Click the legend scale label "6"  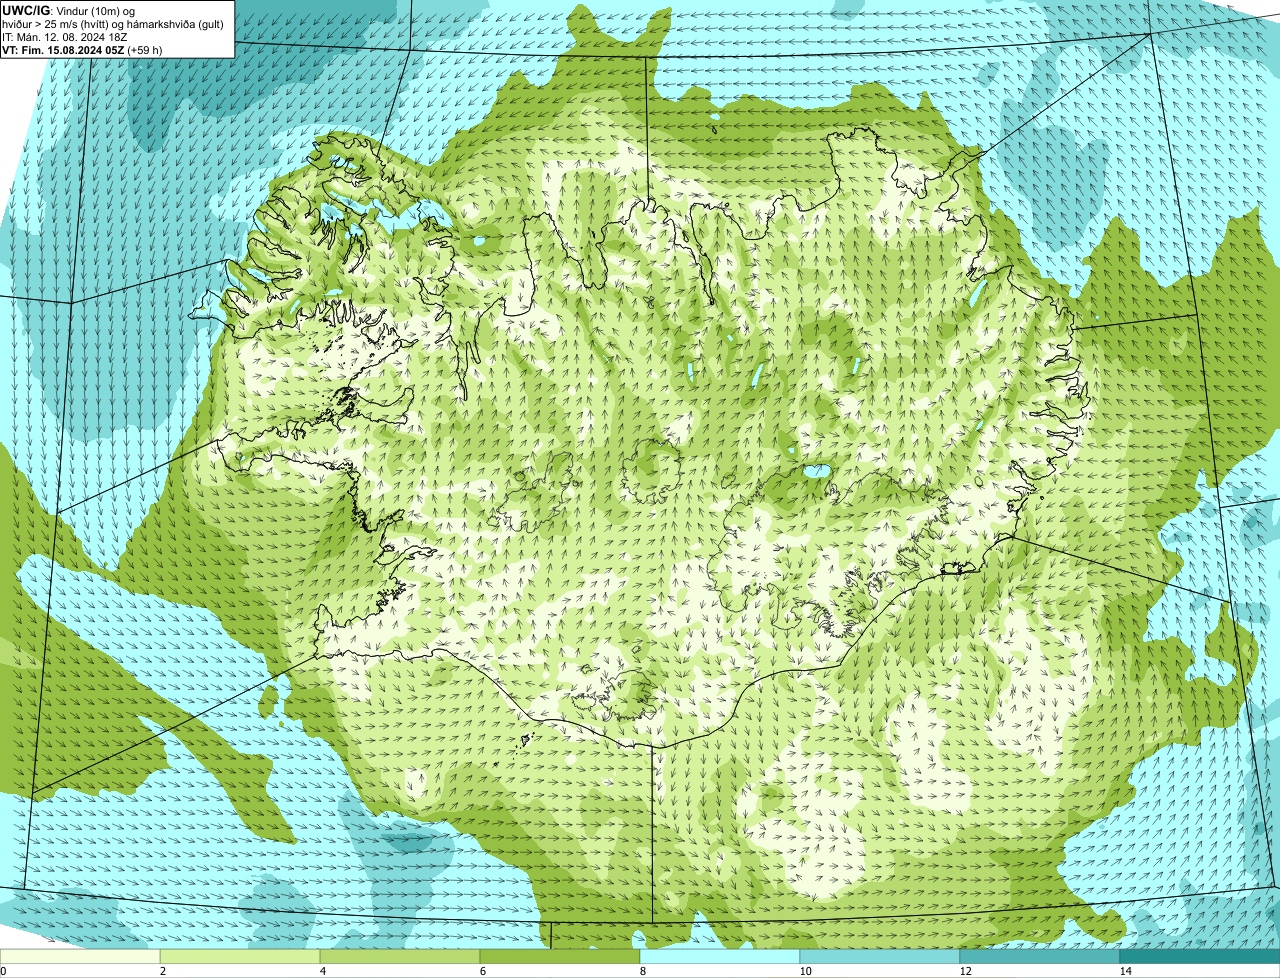point(482,971)
